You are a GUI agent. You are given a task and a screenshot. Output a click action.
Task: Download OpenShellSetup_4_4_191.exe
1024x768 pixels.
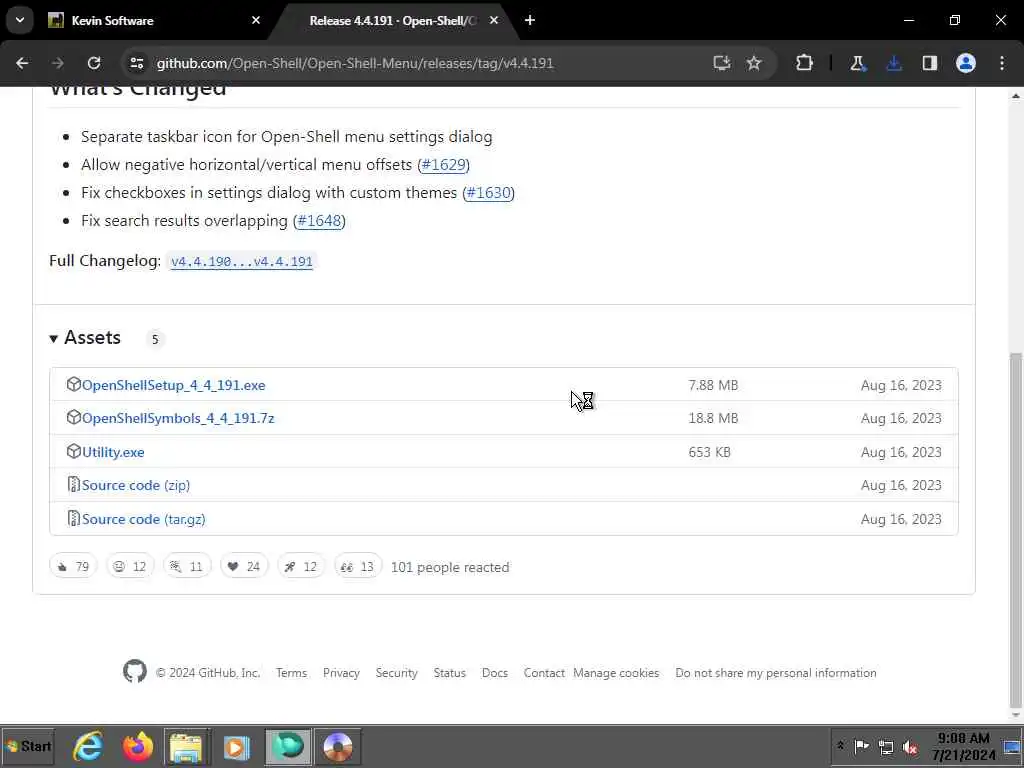pyautogui.click(x=174, y=385)
